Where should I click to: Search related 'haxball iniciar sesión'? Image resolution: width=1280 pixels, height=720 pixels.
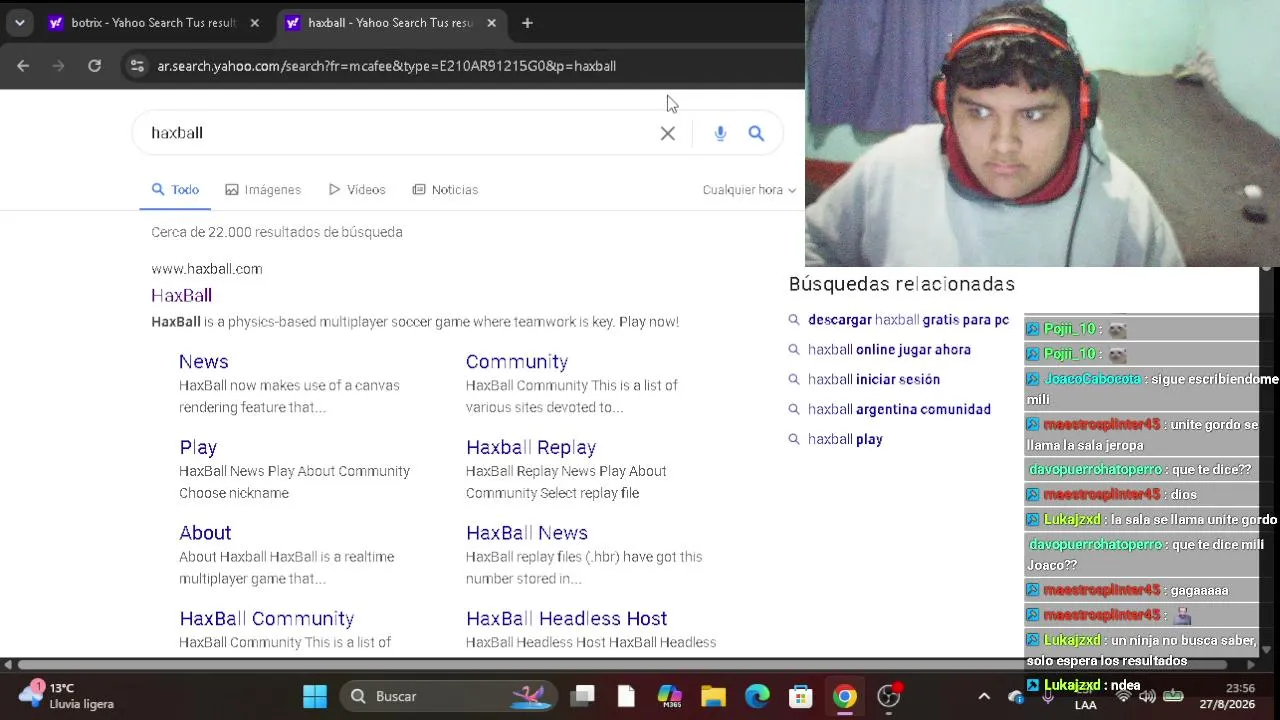pyautogui.click(x=874, y=380)
